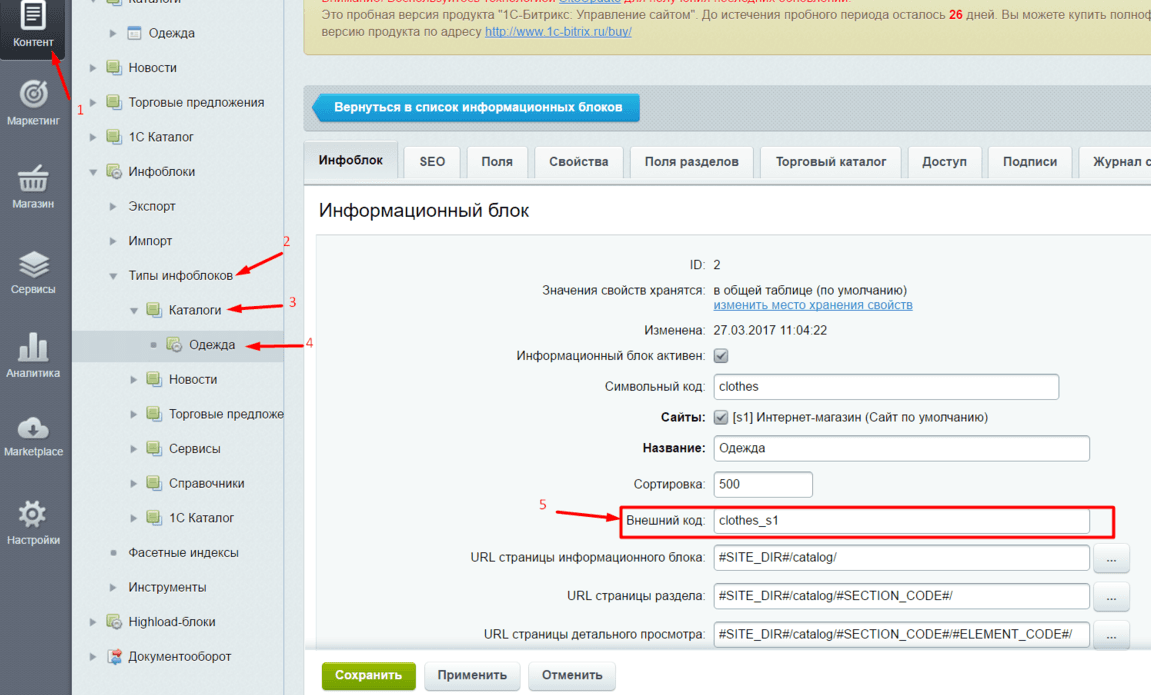This screenshot has height=695, width=1151.
Task: Open the '...' button beside URL страницы раздела
Action: click(1111, 597)
